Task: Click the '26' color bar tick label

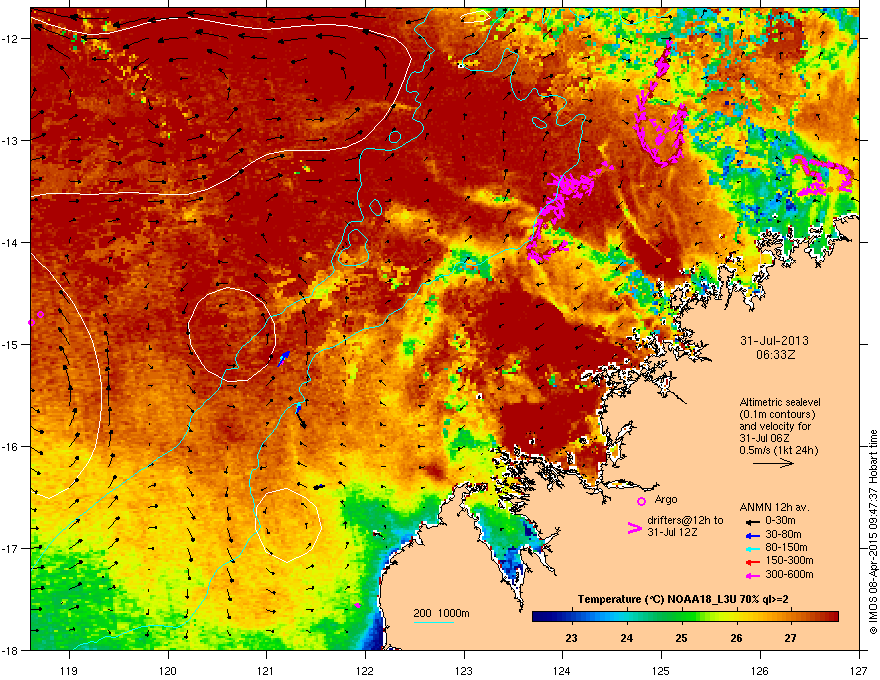Action: tap(736, 638)
